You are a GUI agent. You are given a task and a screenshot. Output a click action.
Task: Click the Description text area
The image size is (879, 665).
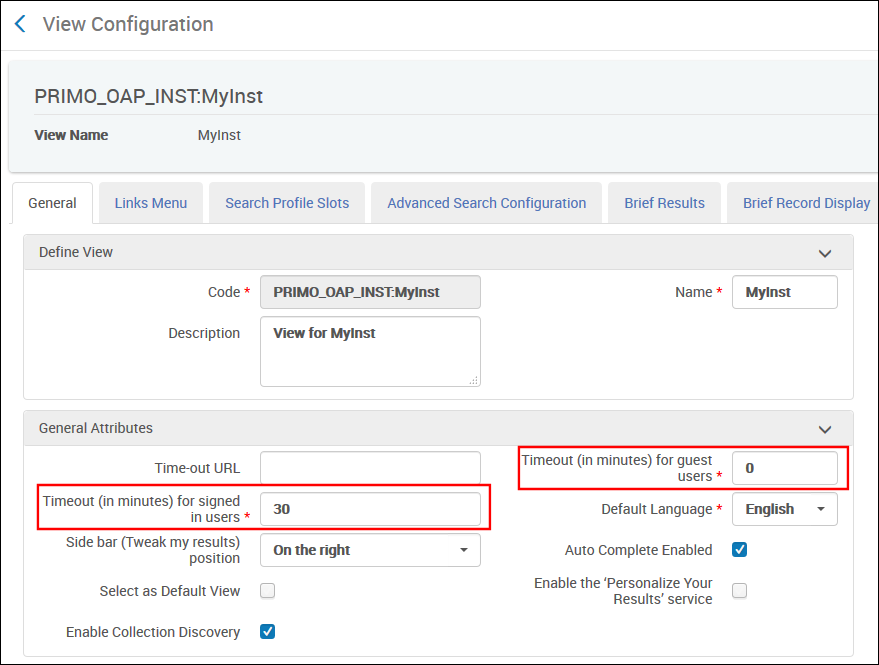(x=370, y=351)
